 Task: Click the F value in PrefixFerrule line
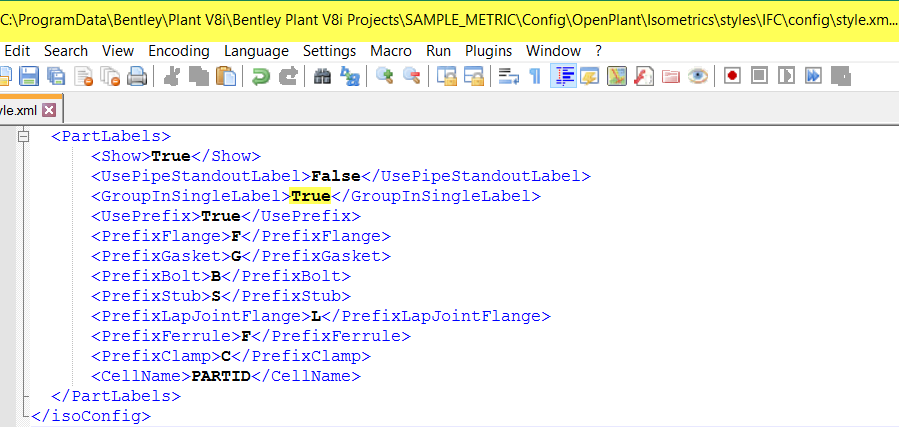click(x=246, y=336)
